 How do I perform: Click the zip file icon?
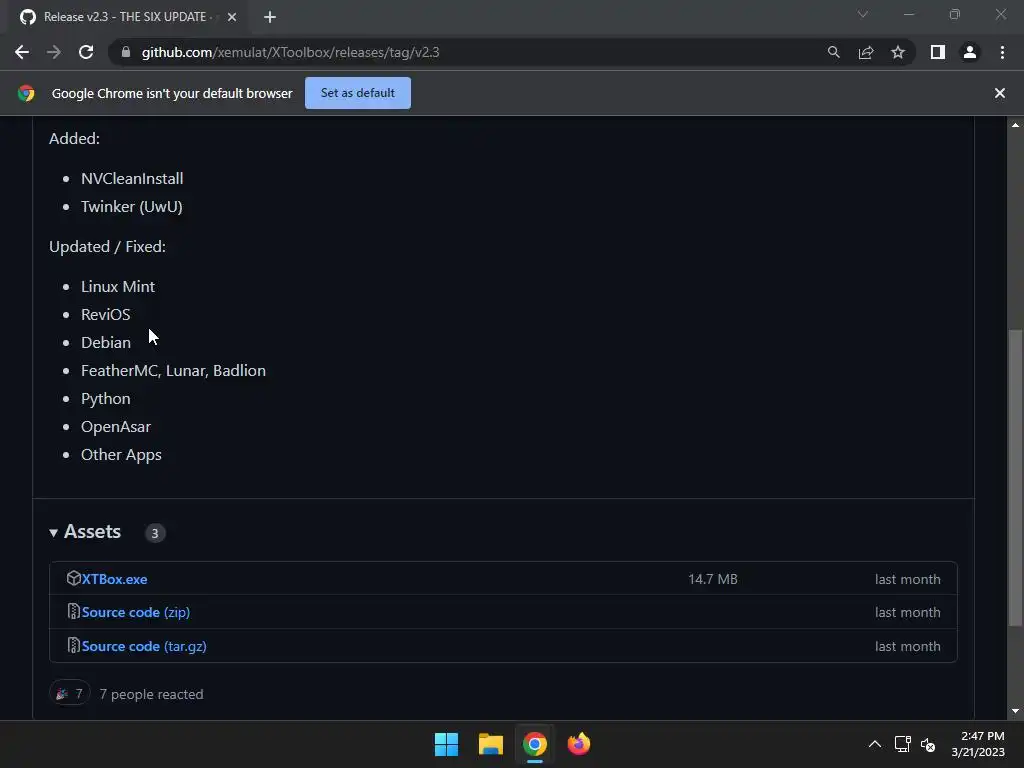[74, 612]
